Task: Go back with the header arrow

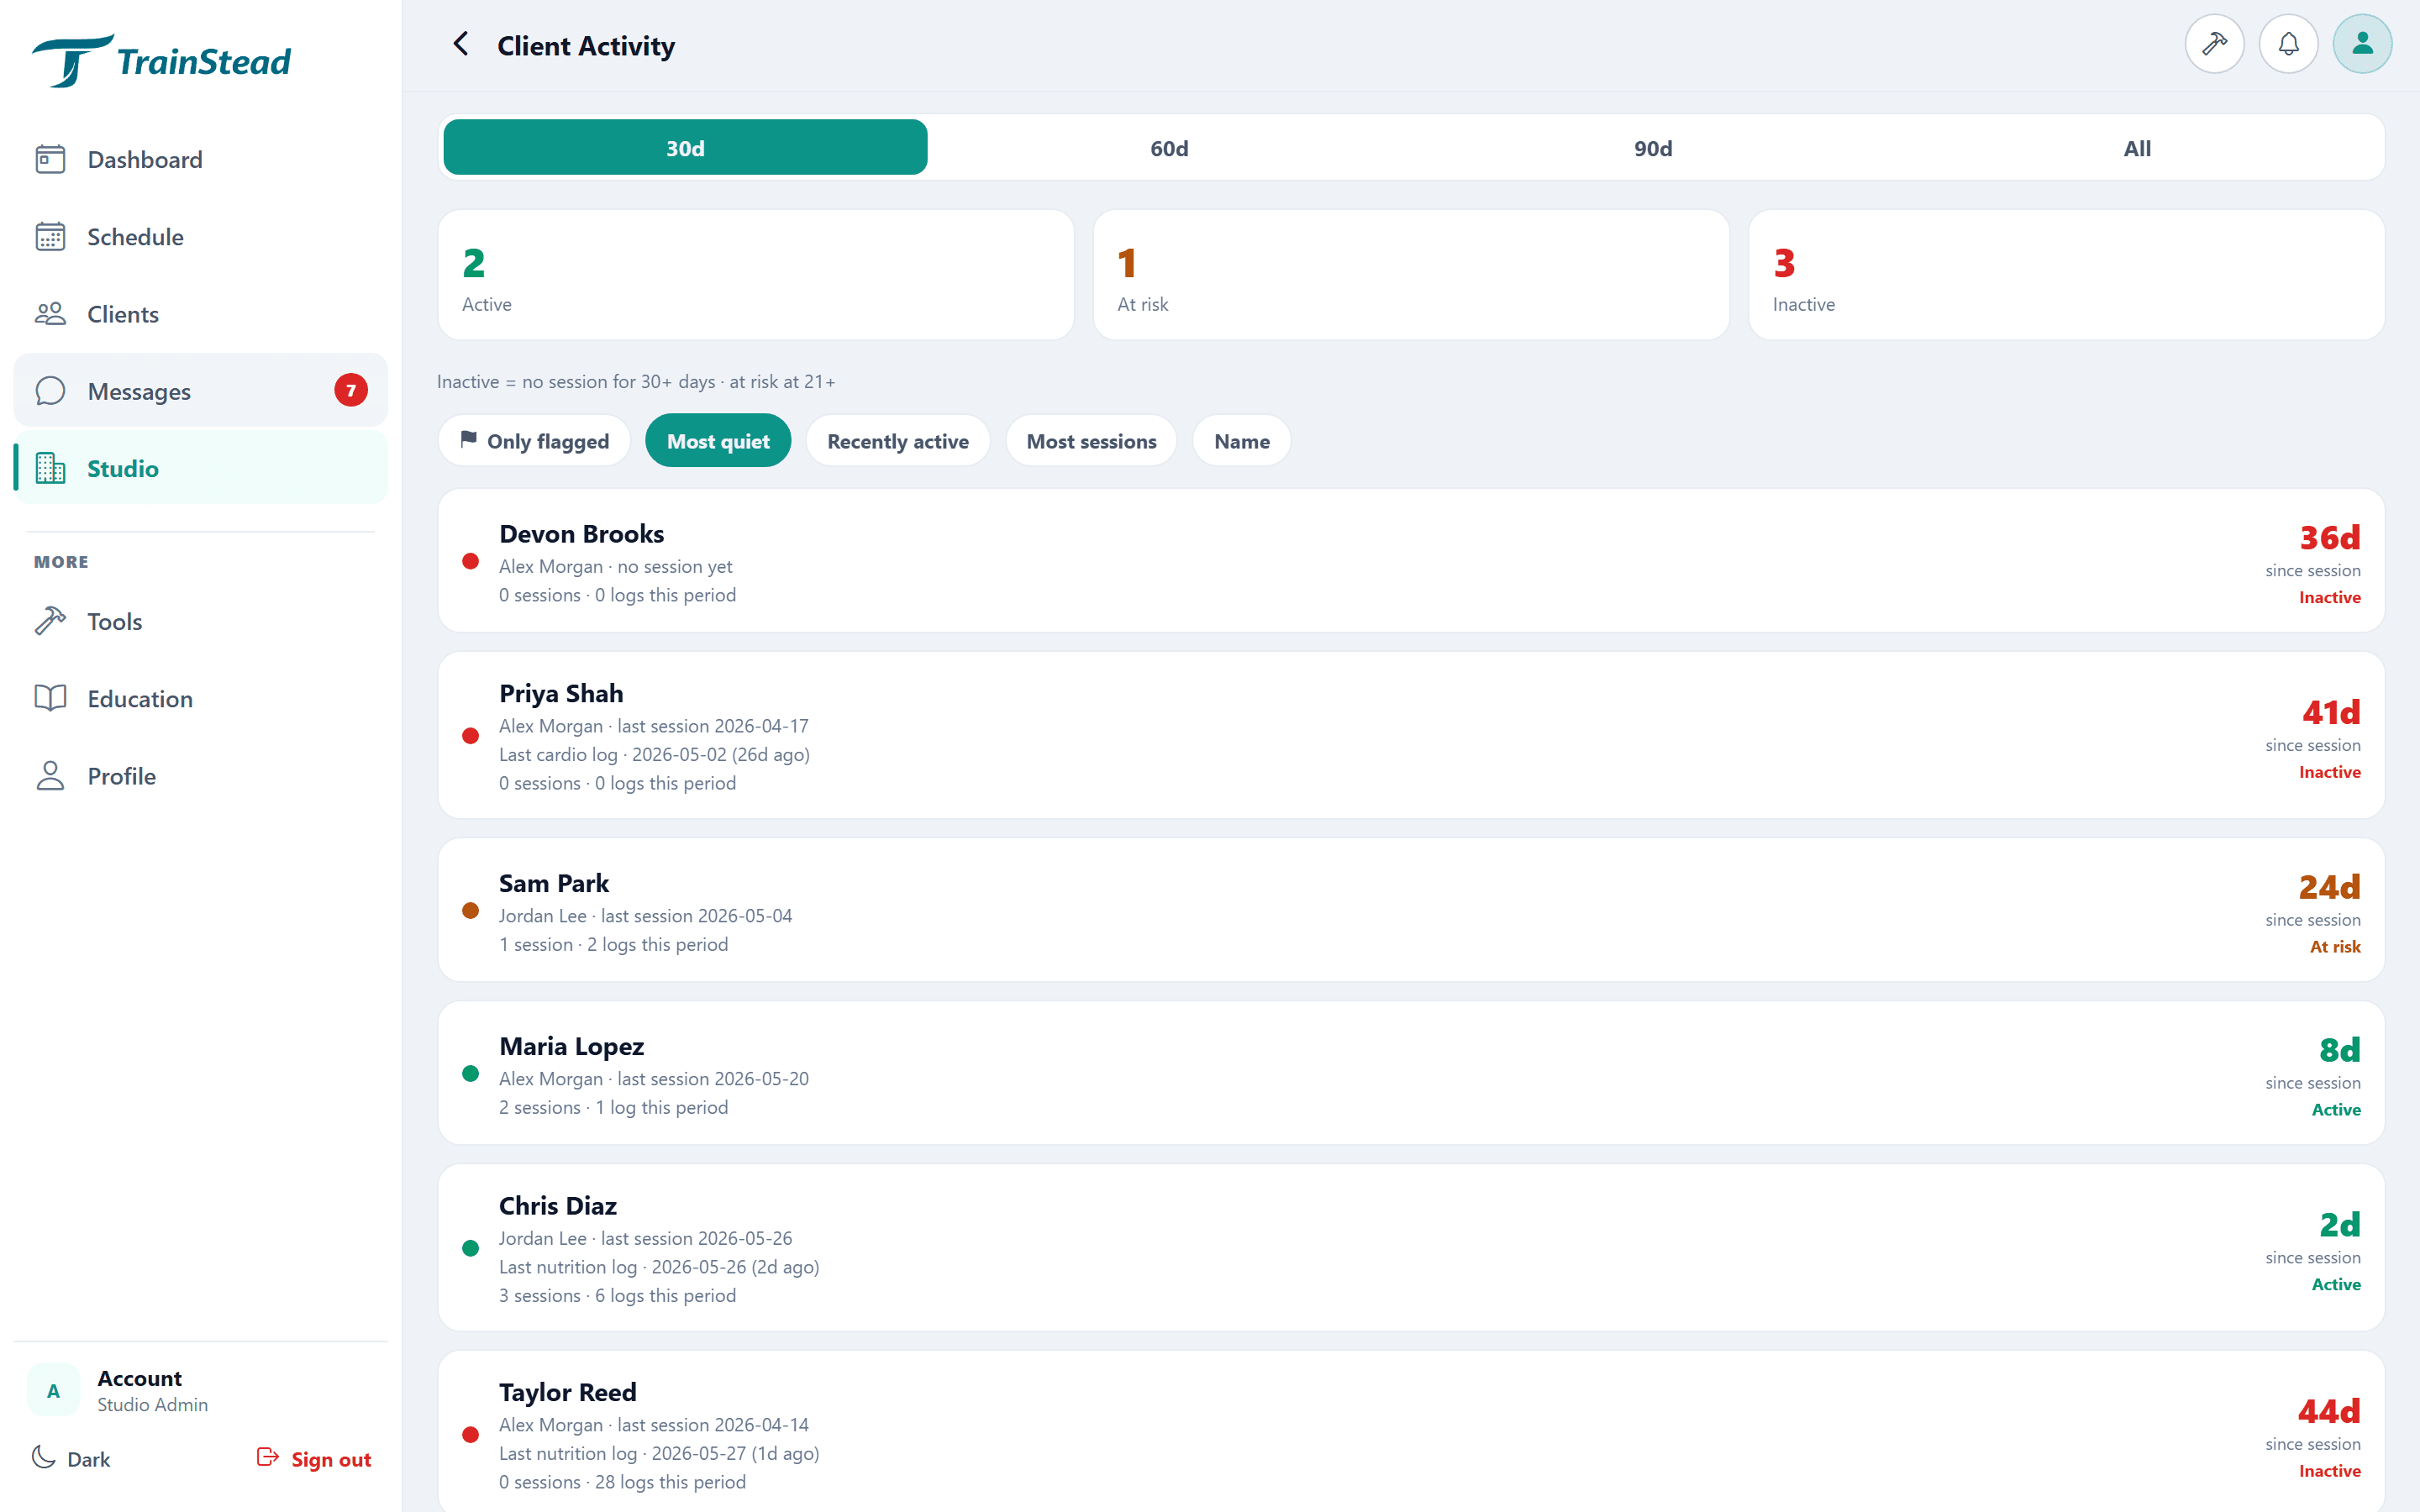Action: [x=460, y=44]
